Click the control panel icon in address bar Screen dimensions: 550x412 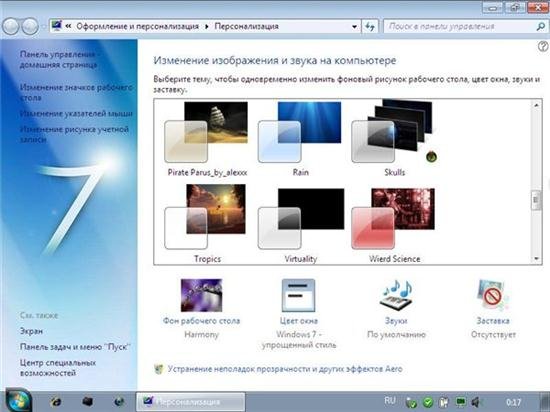click(x=56, y=26)
